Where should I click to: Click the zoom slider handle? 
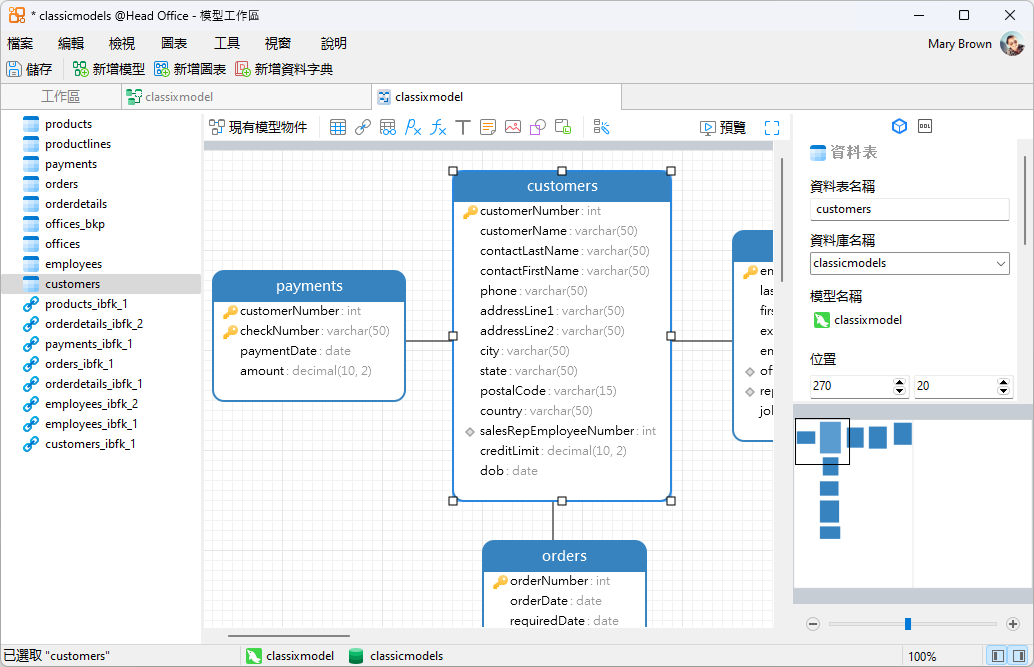coord(908,624)
